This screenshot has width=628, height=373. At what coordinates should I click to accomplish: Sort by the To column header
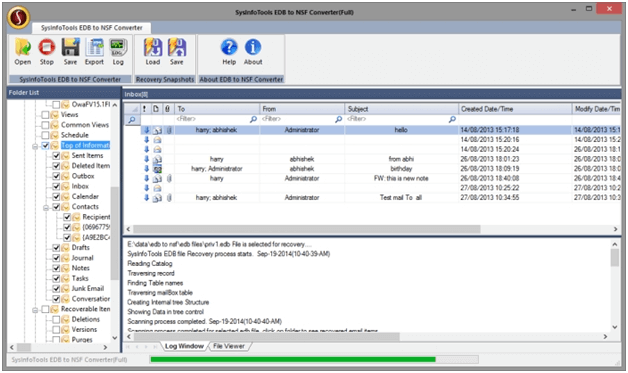tap(217, 109)
